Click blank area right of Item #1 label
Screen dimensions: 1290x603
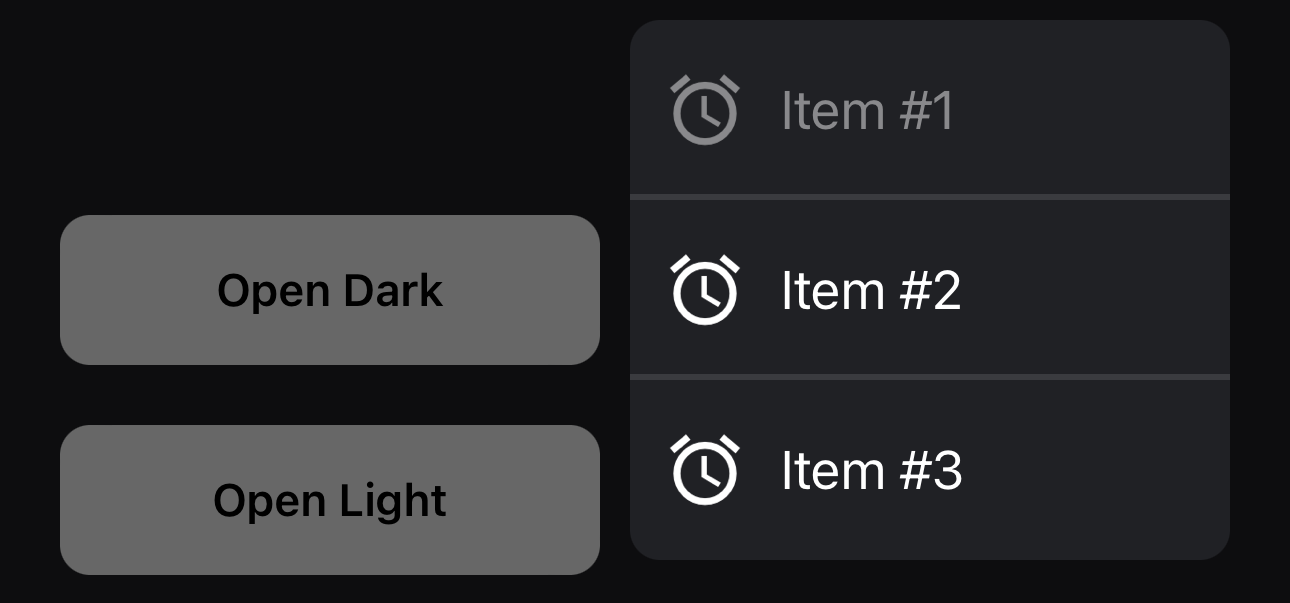[x=1100, y=110]
